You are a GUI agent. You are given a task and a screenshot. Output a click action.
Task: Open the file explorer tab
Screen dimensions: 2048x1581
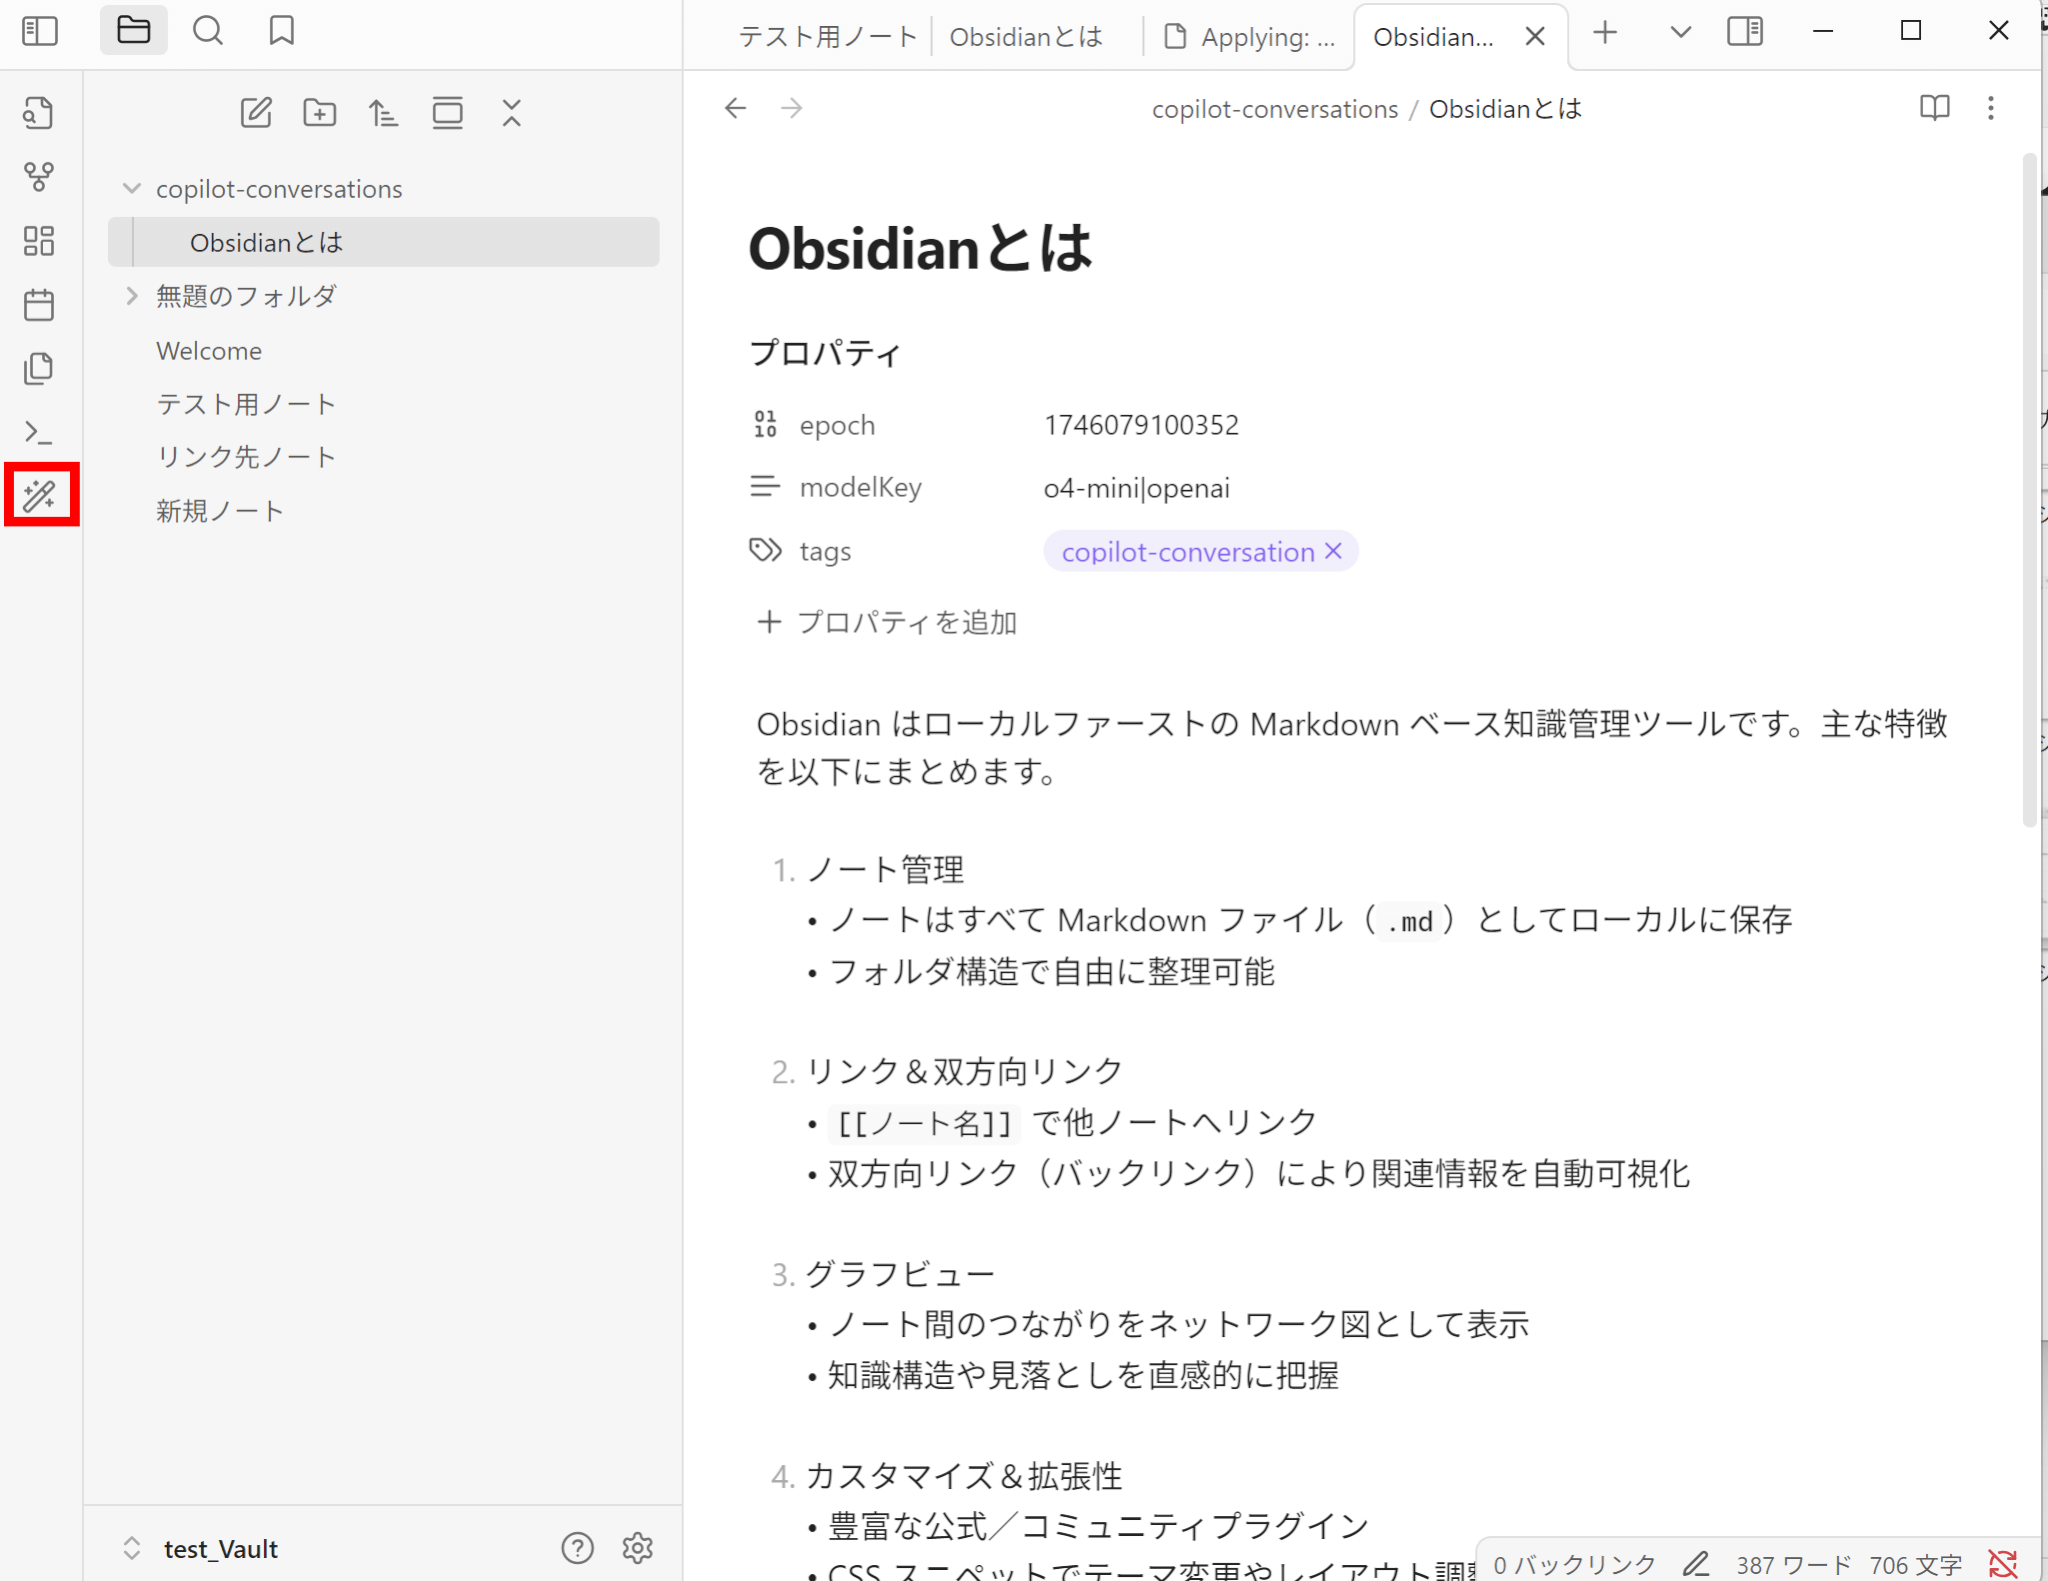coord(133,31)
